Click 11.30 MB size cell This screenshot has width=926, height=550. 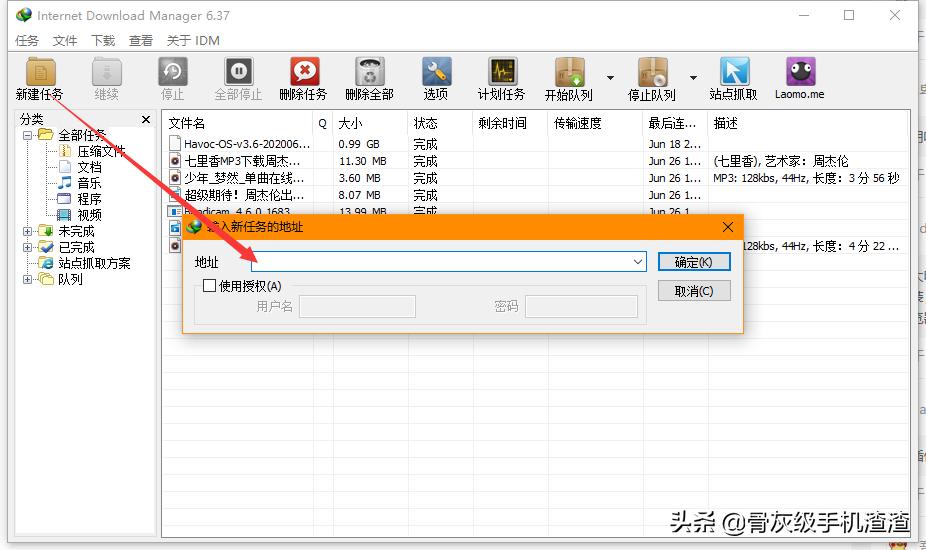coord(363,161)
